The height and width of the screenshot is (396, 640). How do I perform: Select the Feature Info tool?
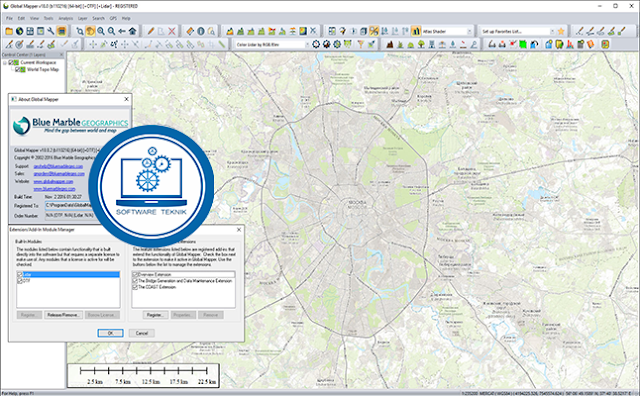tap(201, 31)
